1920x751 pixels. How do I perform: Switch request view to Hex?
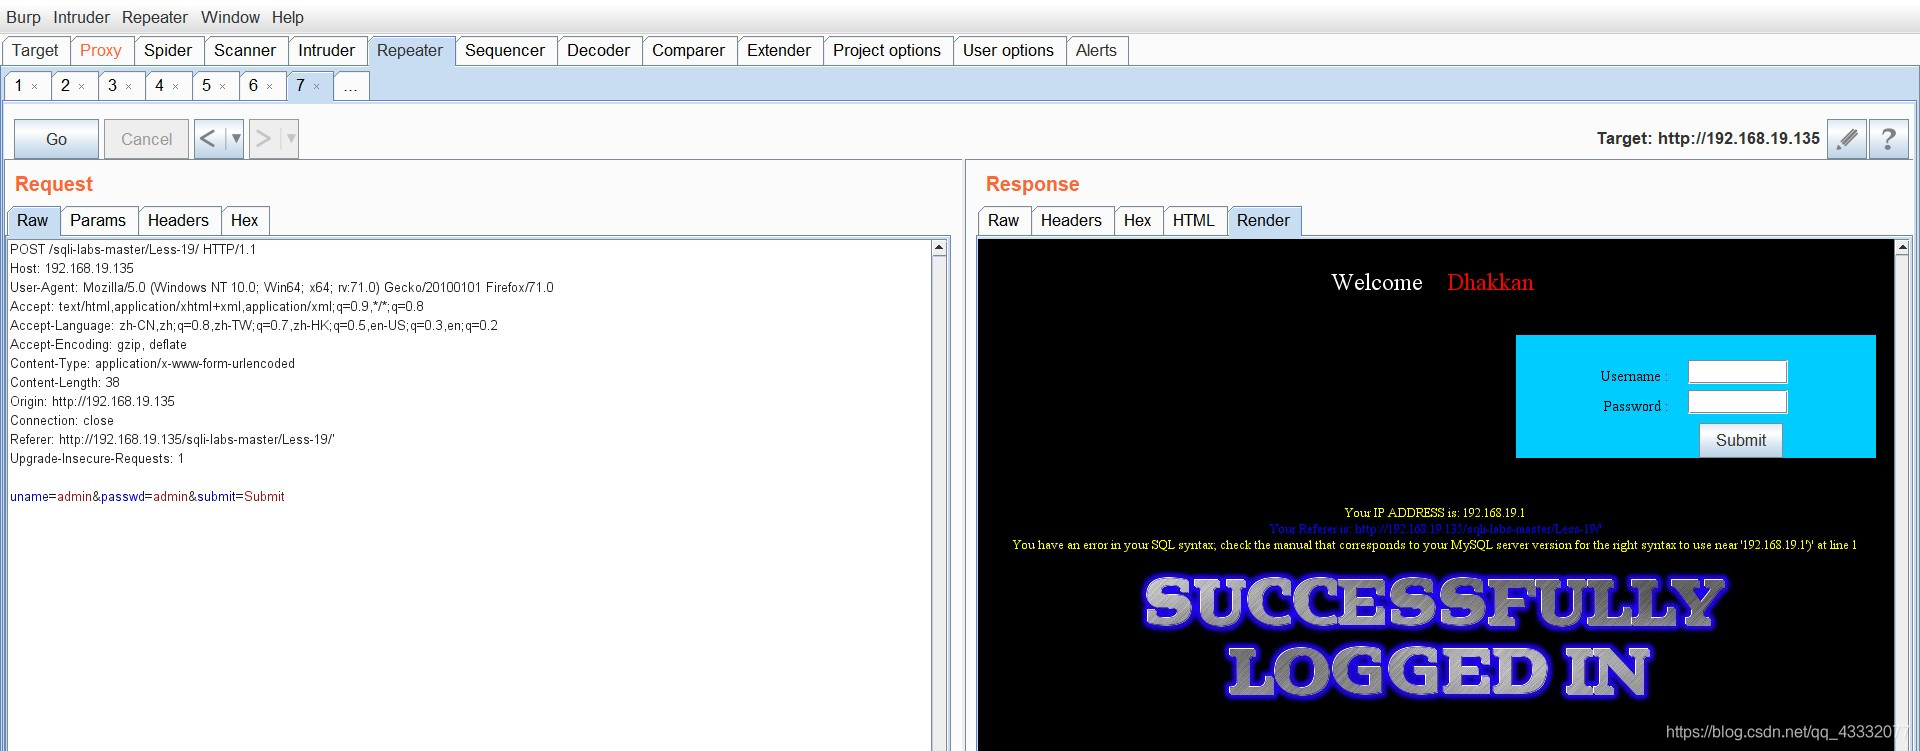pyautogui.click(x=245, y=221)
